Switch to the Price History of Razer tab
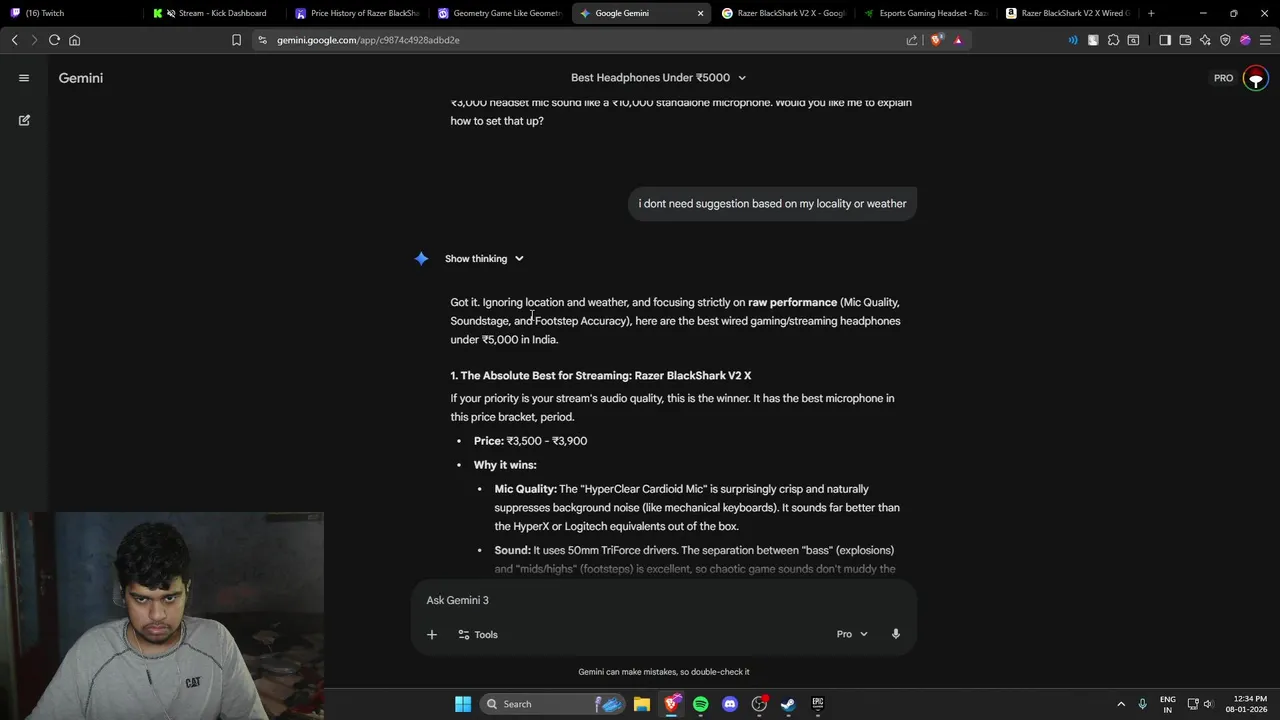The width and height of the screenshot is (1280, 720). (x=357, y=13)
